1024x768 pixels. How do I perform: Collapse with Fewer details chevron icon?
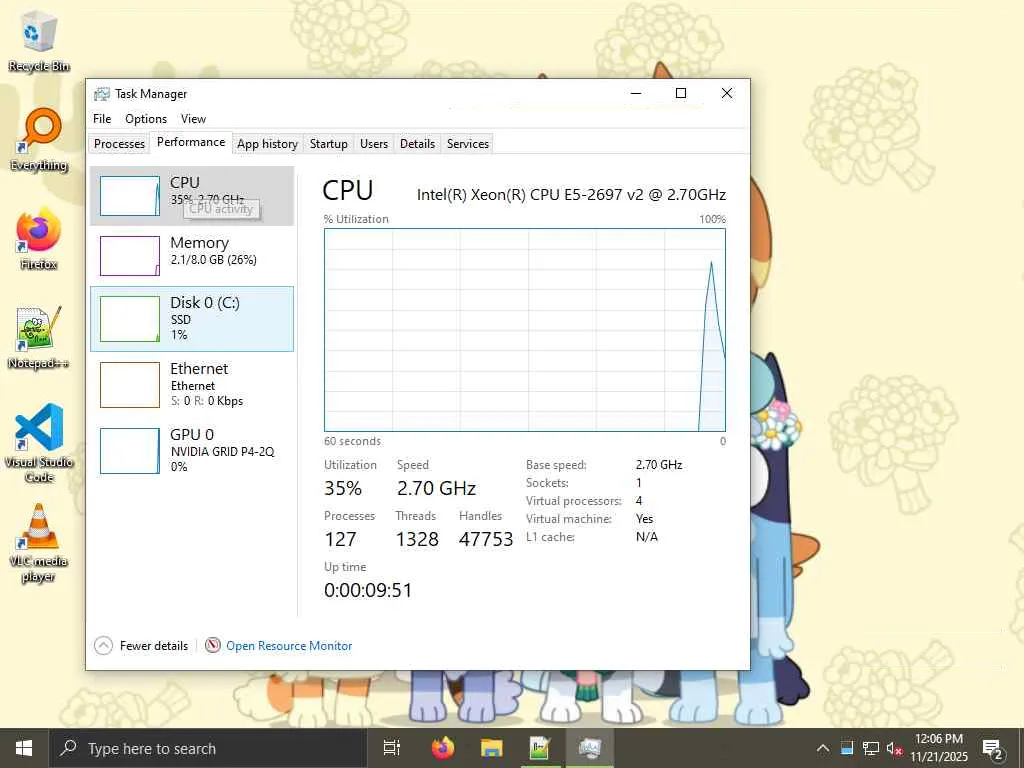click(103, 645)
